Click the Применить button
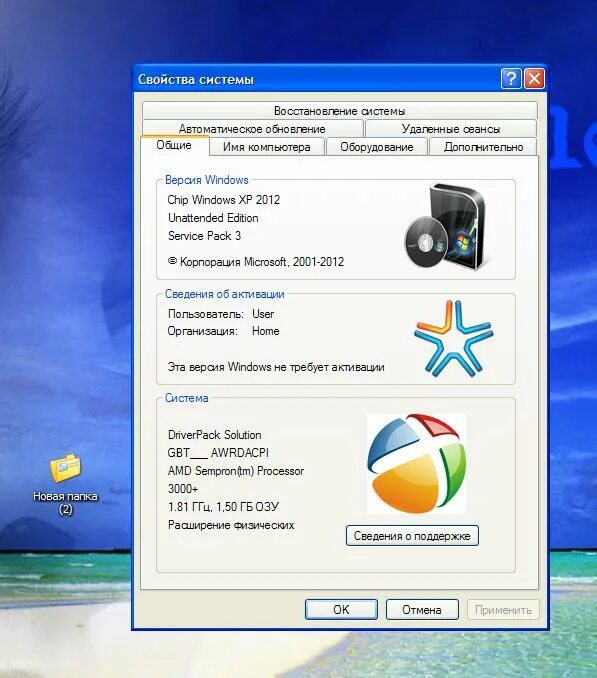The width and height of the screenshot is (597, 678). pos(503,610)
